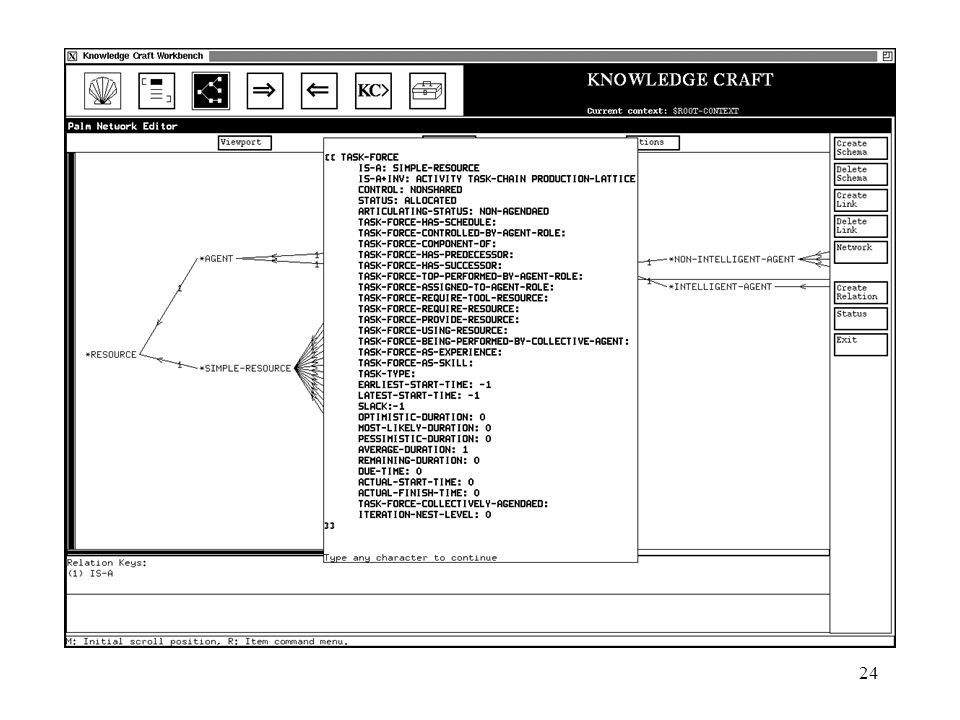Click the '(1) IS-A' relation key

point(90,574)
